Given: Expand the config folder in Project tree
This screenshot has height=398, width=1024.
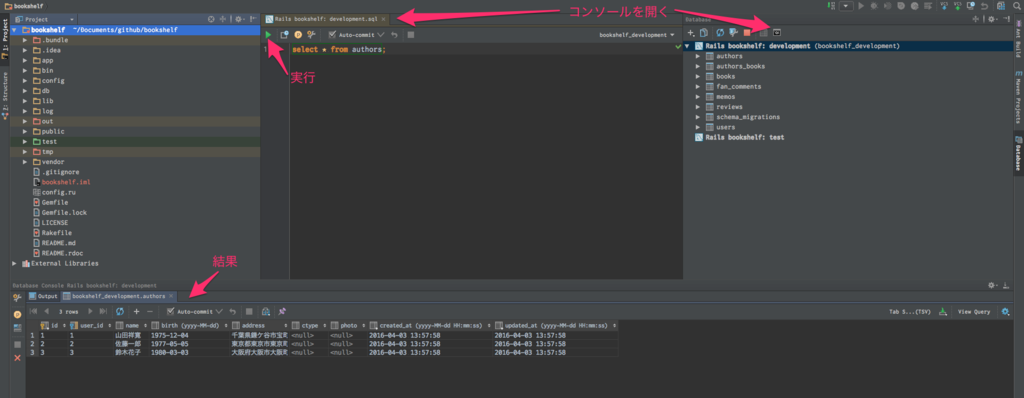Looking at the screenshot, I should (25, 80).
